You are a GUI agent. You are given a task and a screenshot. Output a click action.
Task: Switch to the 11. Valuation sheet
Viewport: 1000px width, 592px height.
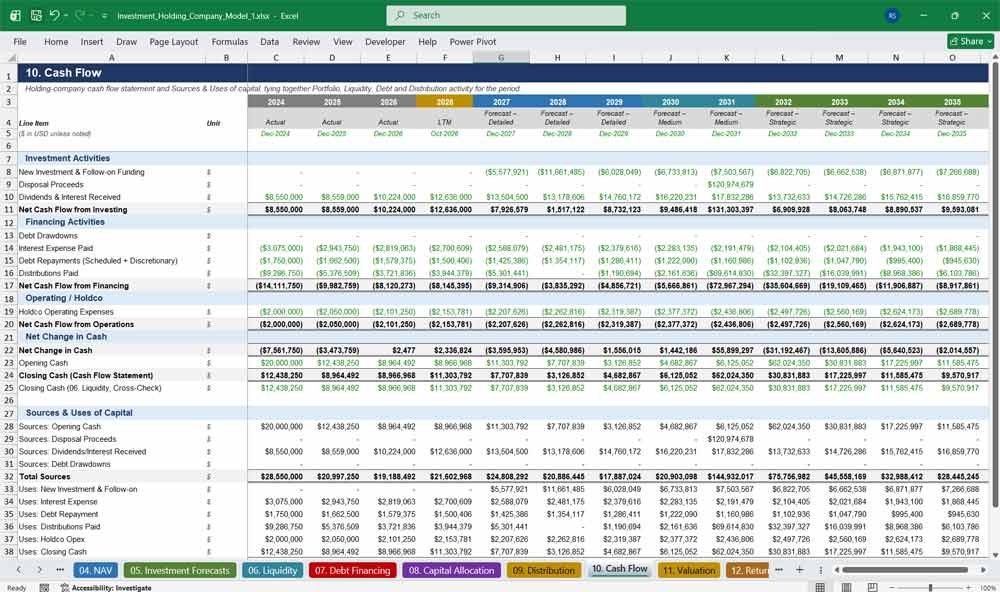(x=688, y=570)
